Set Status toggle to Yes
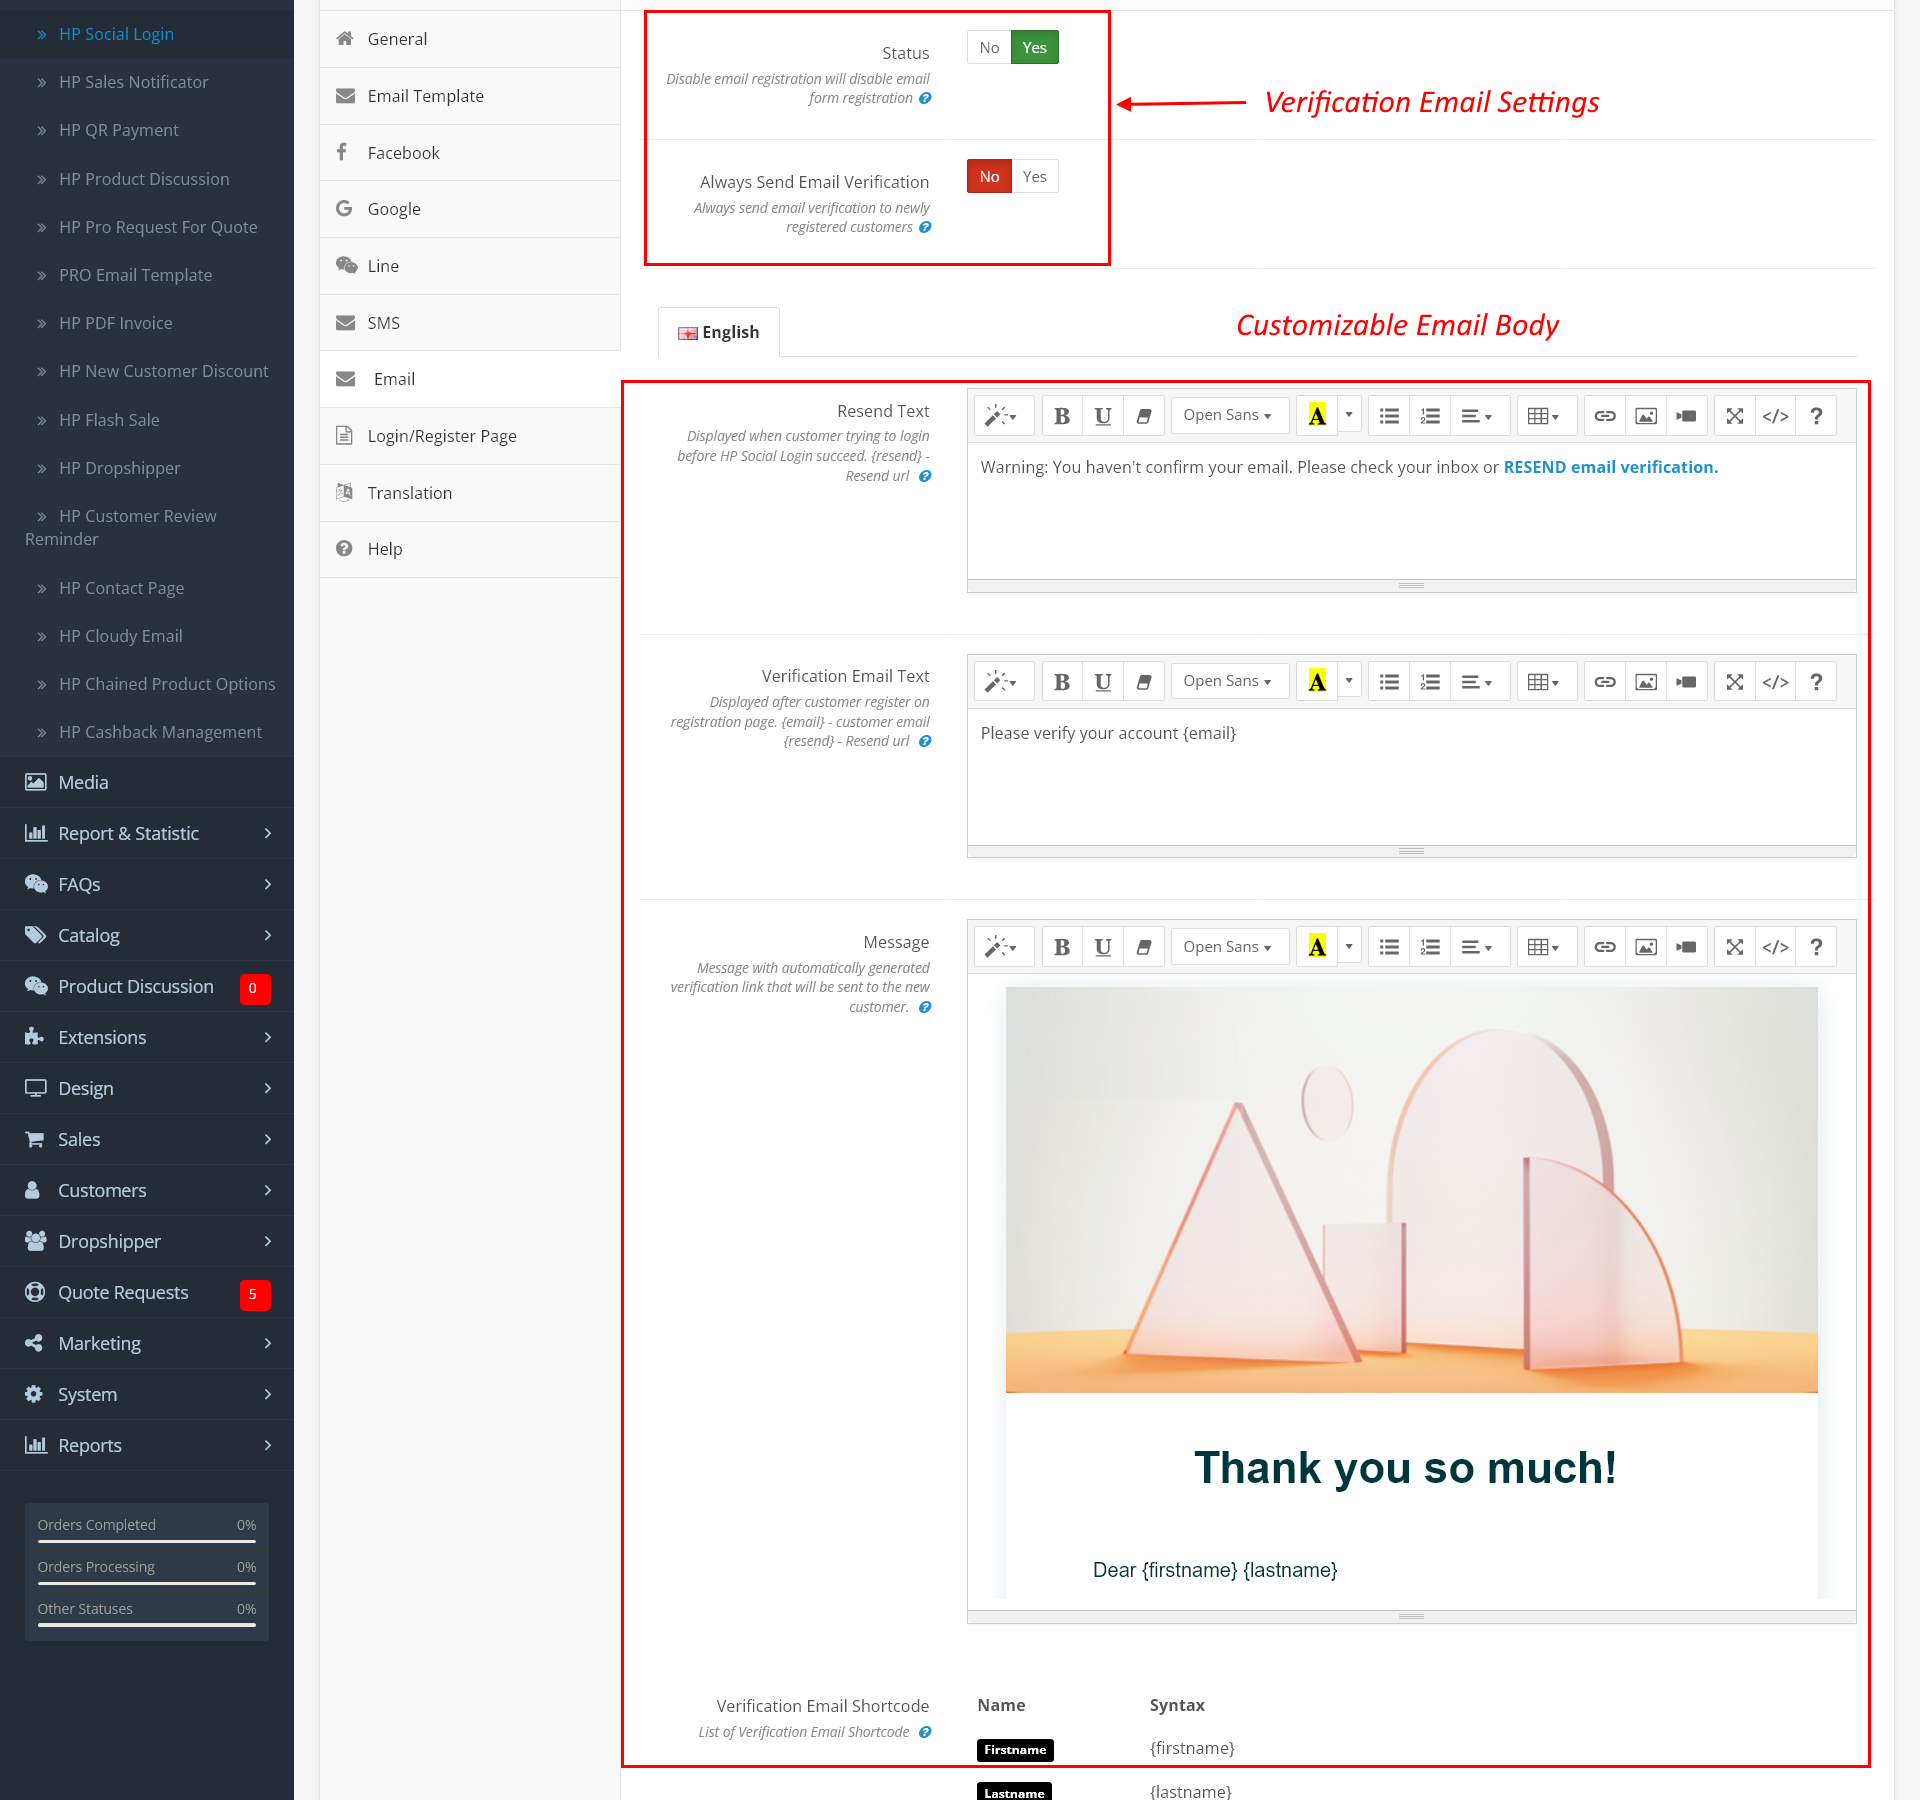Viewport: 1920px width, 1800px height. click(1034, 48)
